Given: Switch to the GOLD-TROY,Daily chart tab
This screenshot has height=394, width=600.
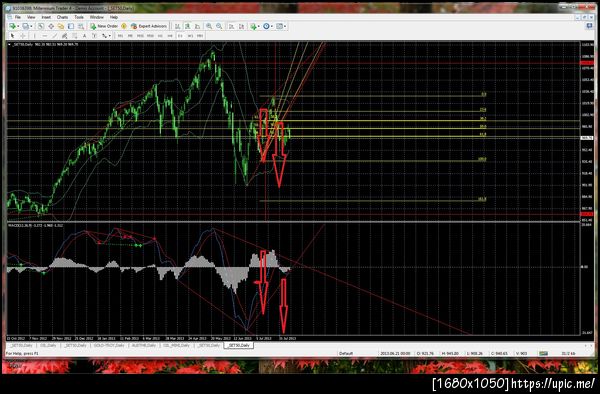Looking at the screenshot, I should (x=109, y=345).
